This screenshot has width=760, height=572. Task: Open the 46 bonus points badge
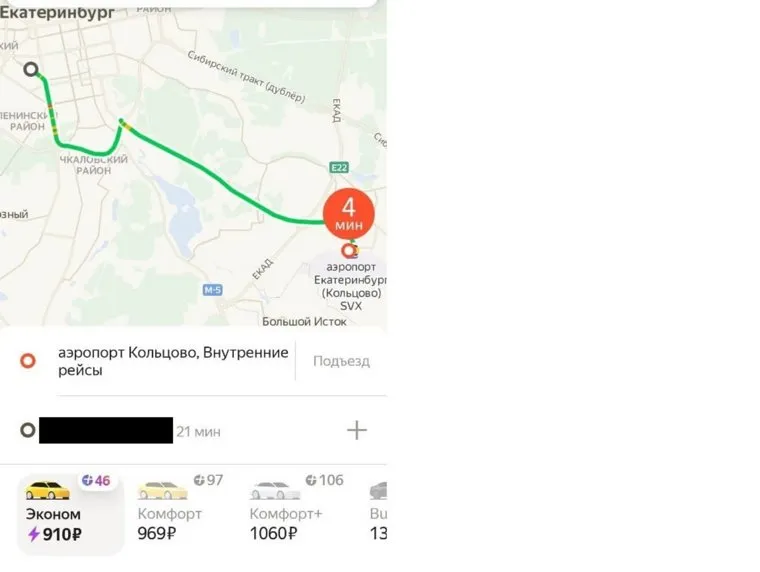96,480
